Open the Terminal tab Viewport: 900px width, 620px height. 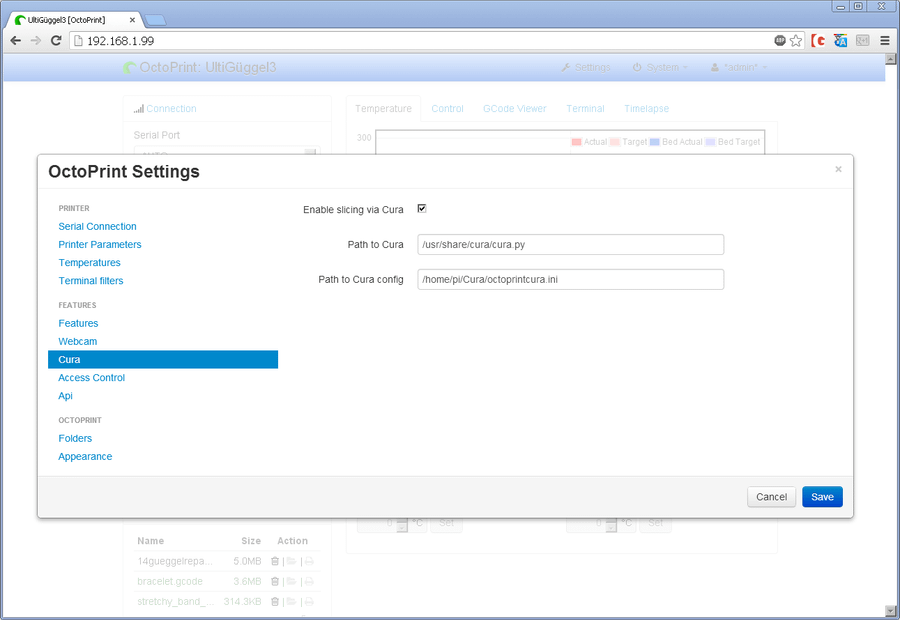585,108
